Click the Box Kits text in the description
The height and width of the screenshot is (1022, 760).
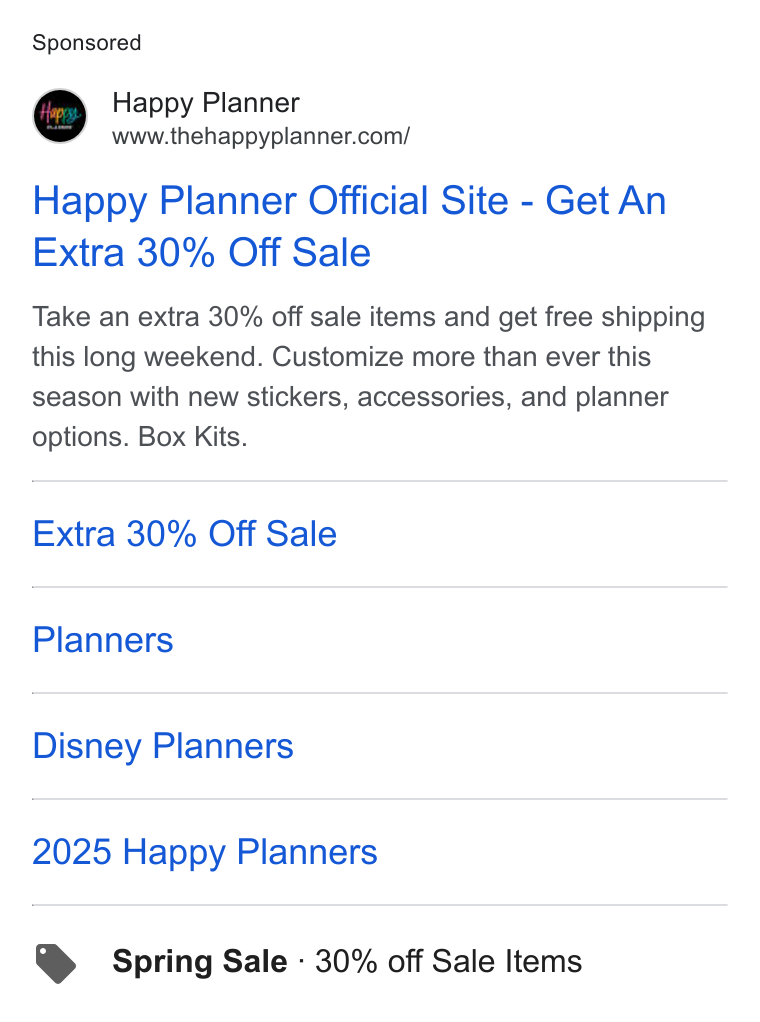[x=193, y=437]
